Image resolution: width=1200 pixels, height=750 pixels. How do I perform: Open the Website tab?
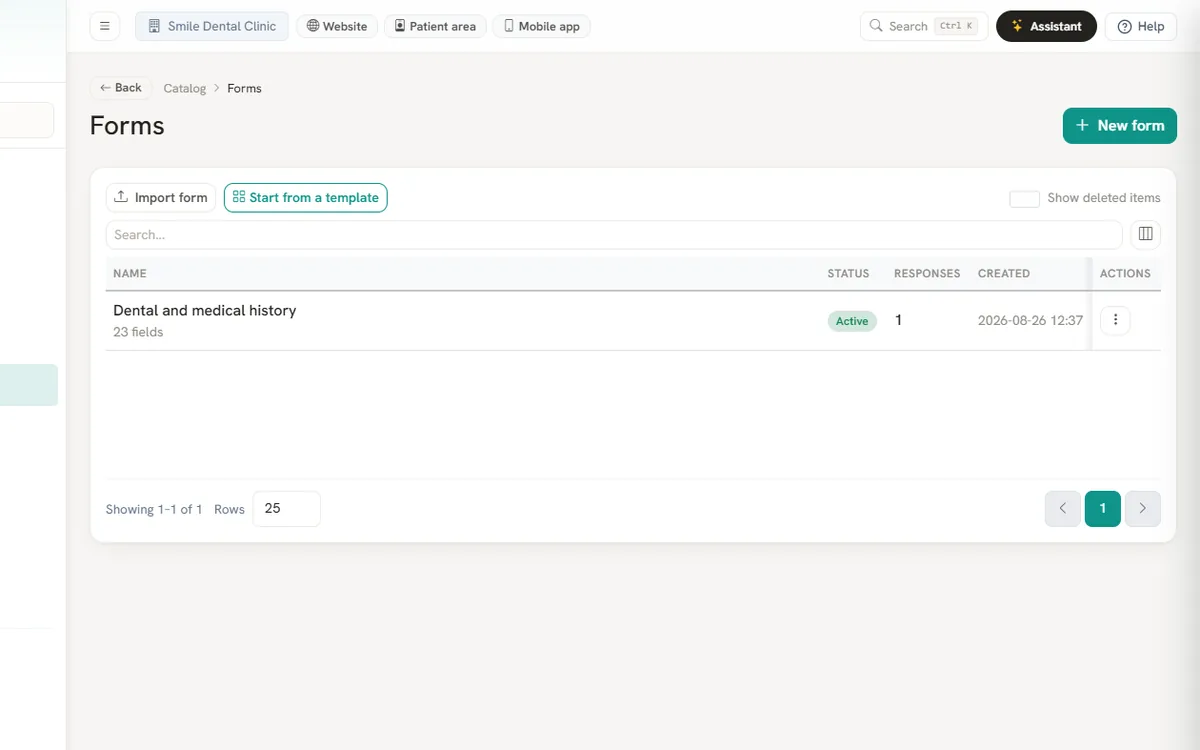[x=337, y=26]
